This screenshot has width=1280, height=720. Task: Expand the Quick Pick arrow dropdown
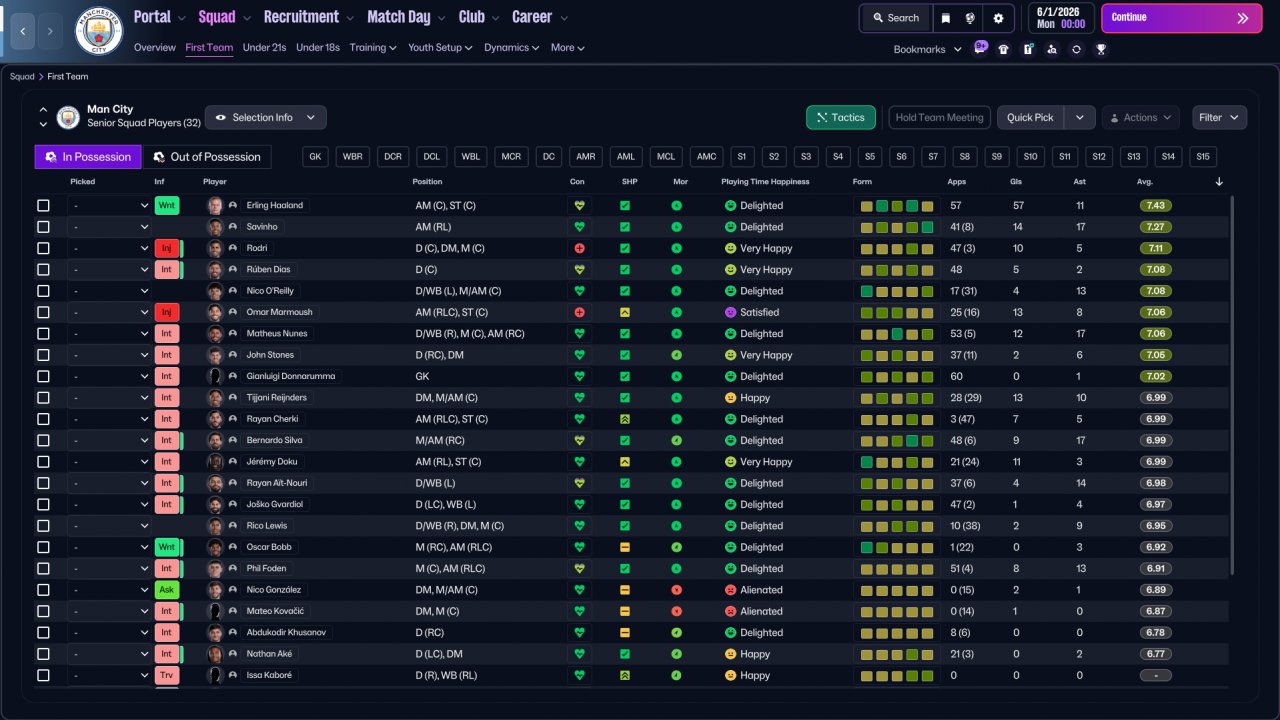click(x=1080, y=117)
